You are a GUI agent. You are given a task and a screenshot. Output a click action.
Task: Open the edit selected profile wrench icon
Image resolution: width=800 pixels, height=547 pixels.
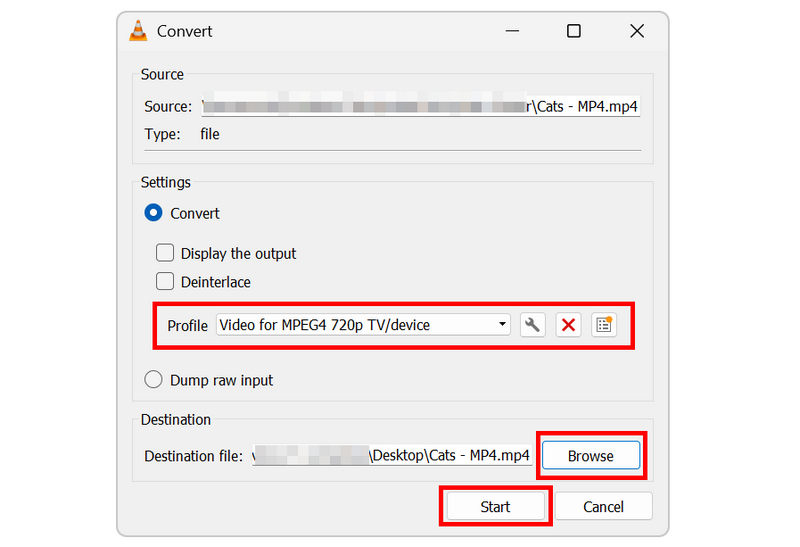coord(533,325)
